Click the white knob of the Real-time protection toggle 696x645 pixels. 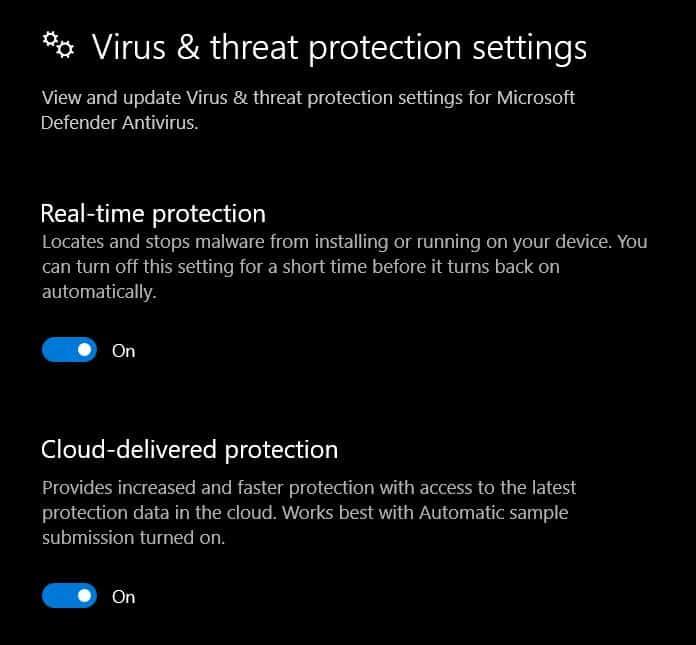click(84, 350)
